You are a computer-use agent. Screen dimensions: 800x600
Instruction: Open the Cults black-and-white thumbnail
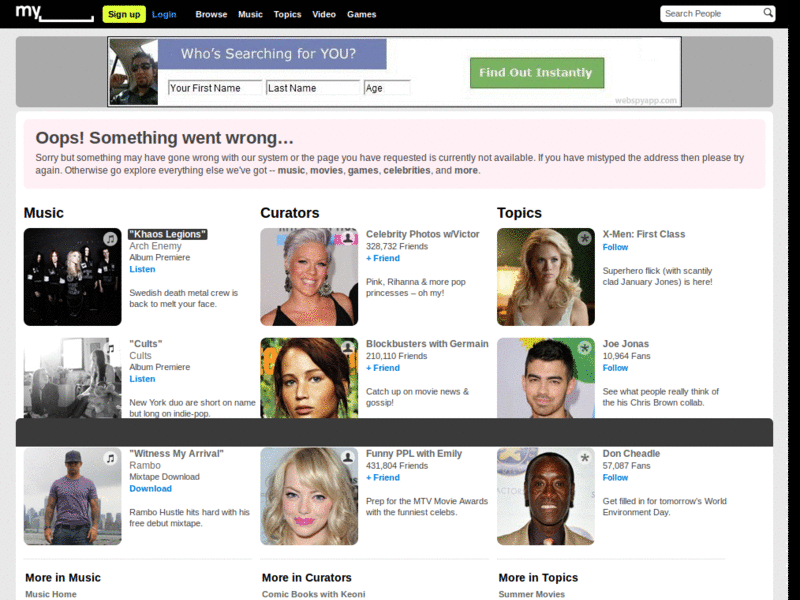(x=72, y=378)
